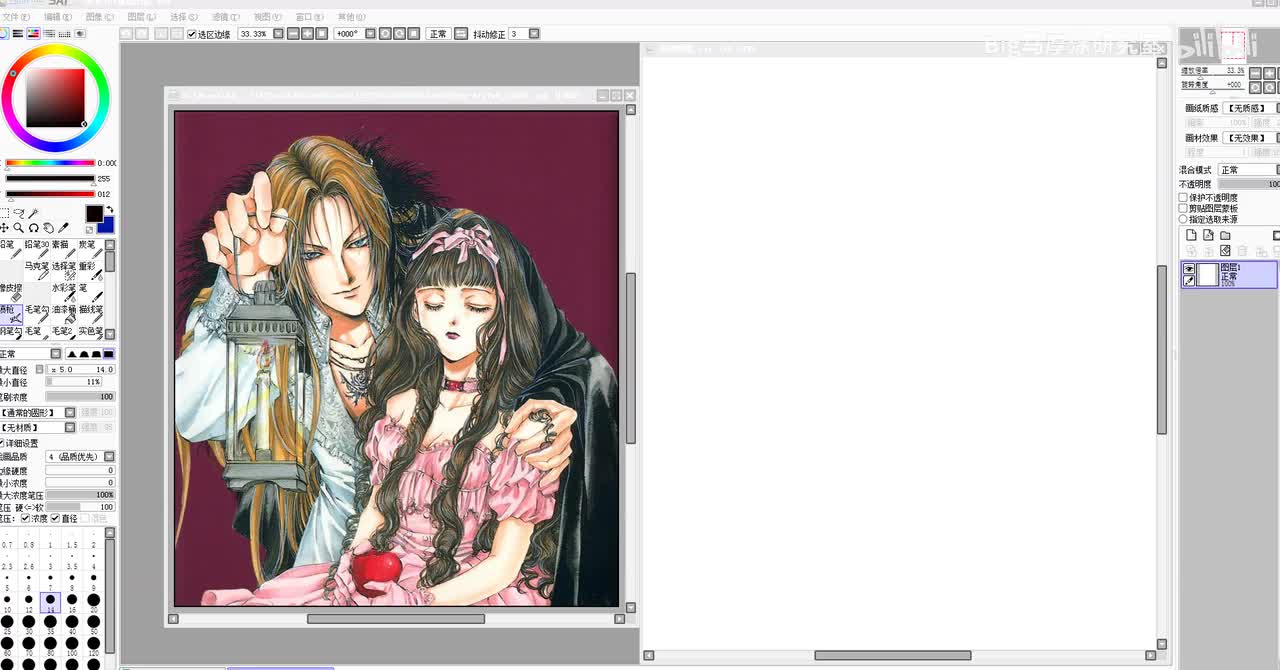
Task: Flip view horizontally in top toolbar
Action: coord(461,34)
